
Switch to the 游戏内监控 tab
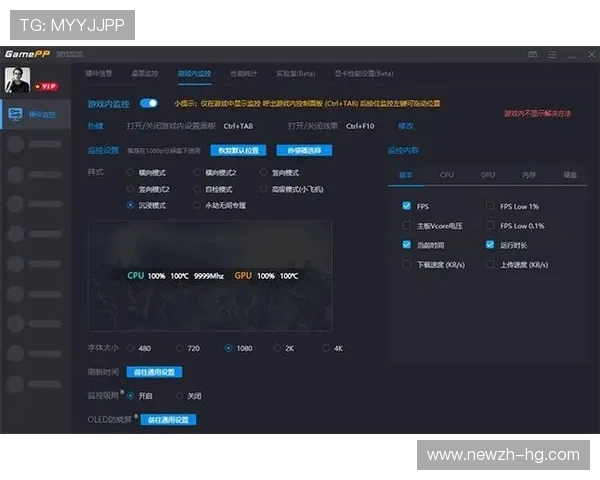[194, 73]
